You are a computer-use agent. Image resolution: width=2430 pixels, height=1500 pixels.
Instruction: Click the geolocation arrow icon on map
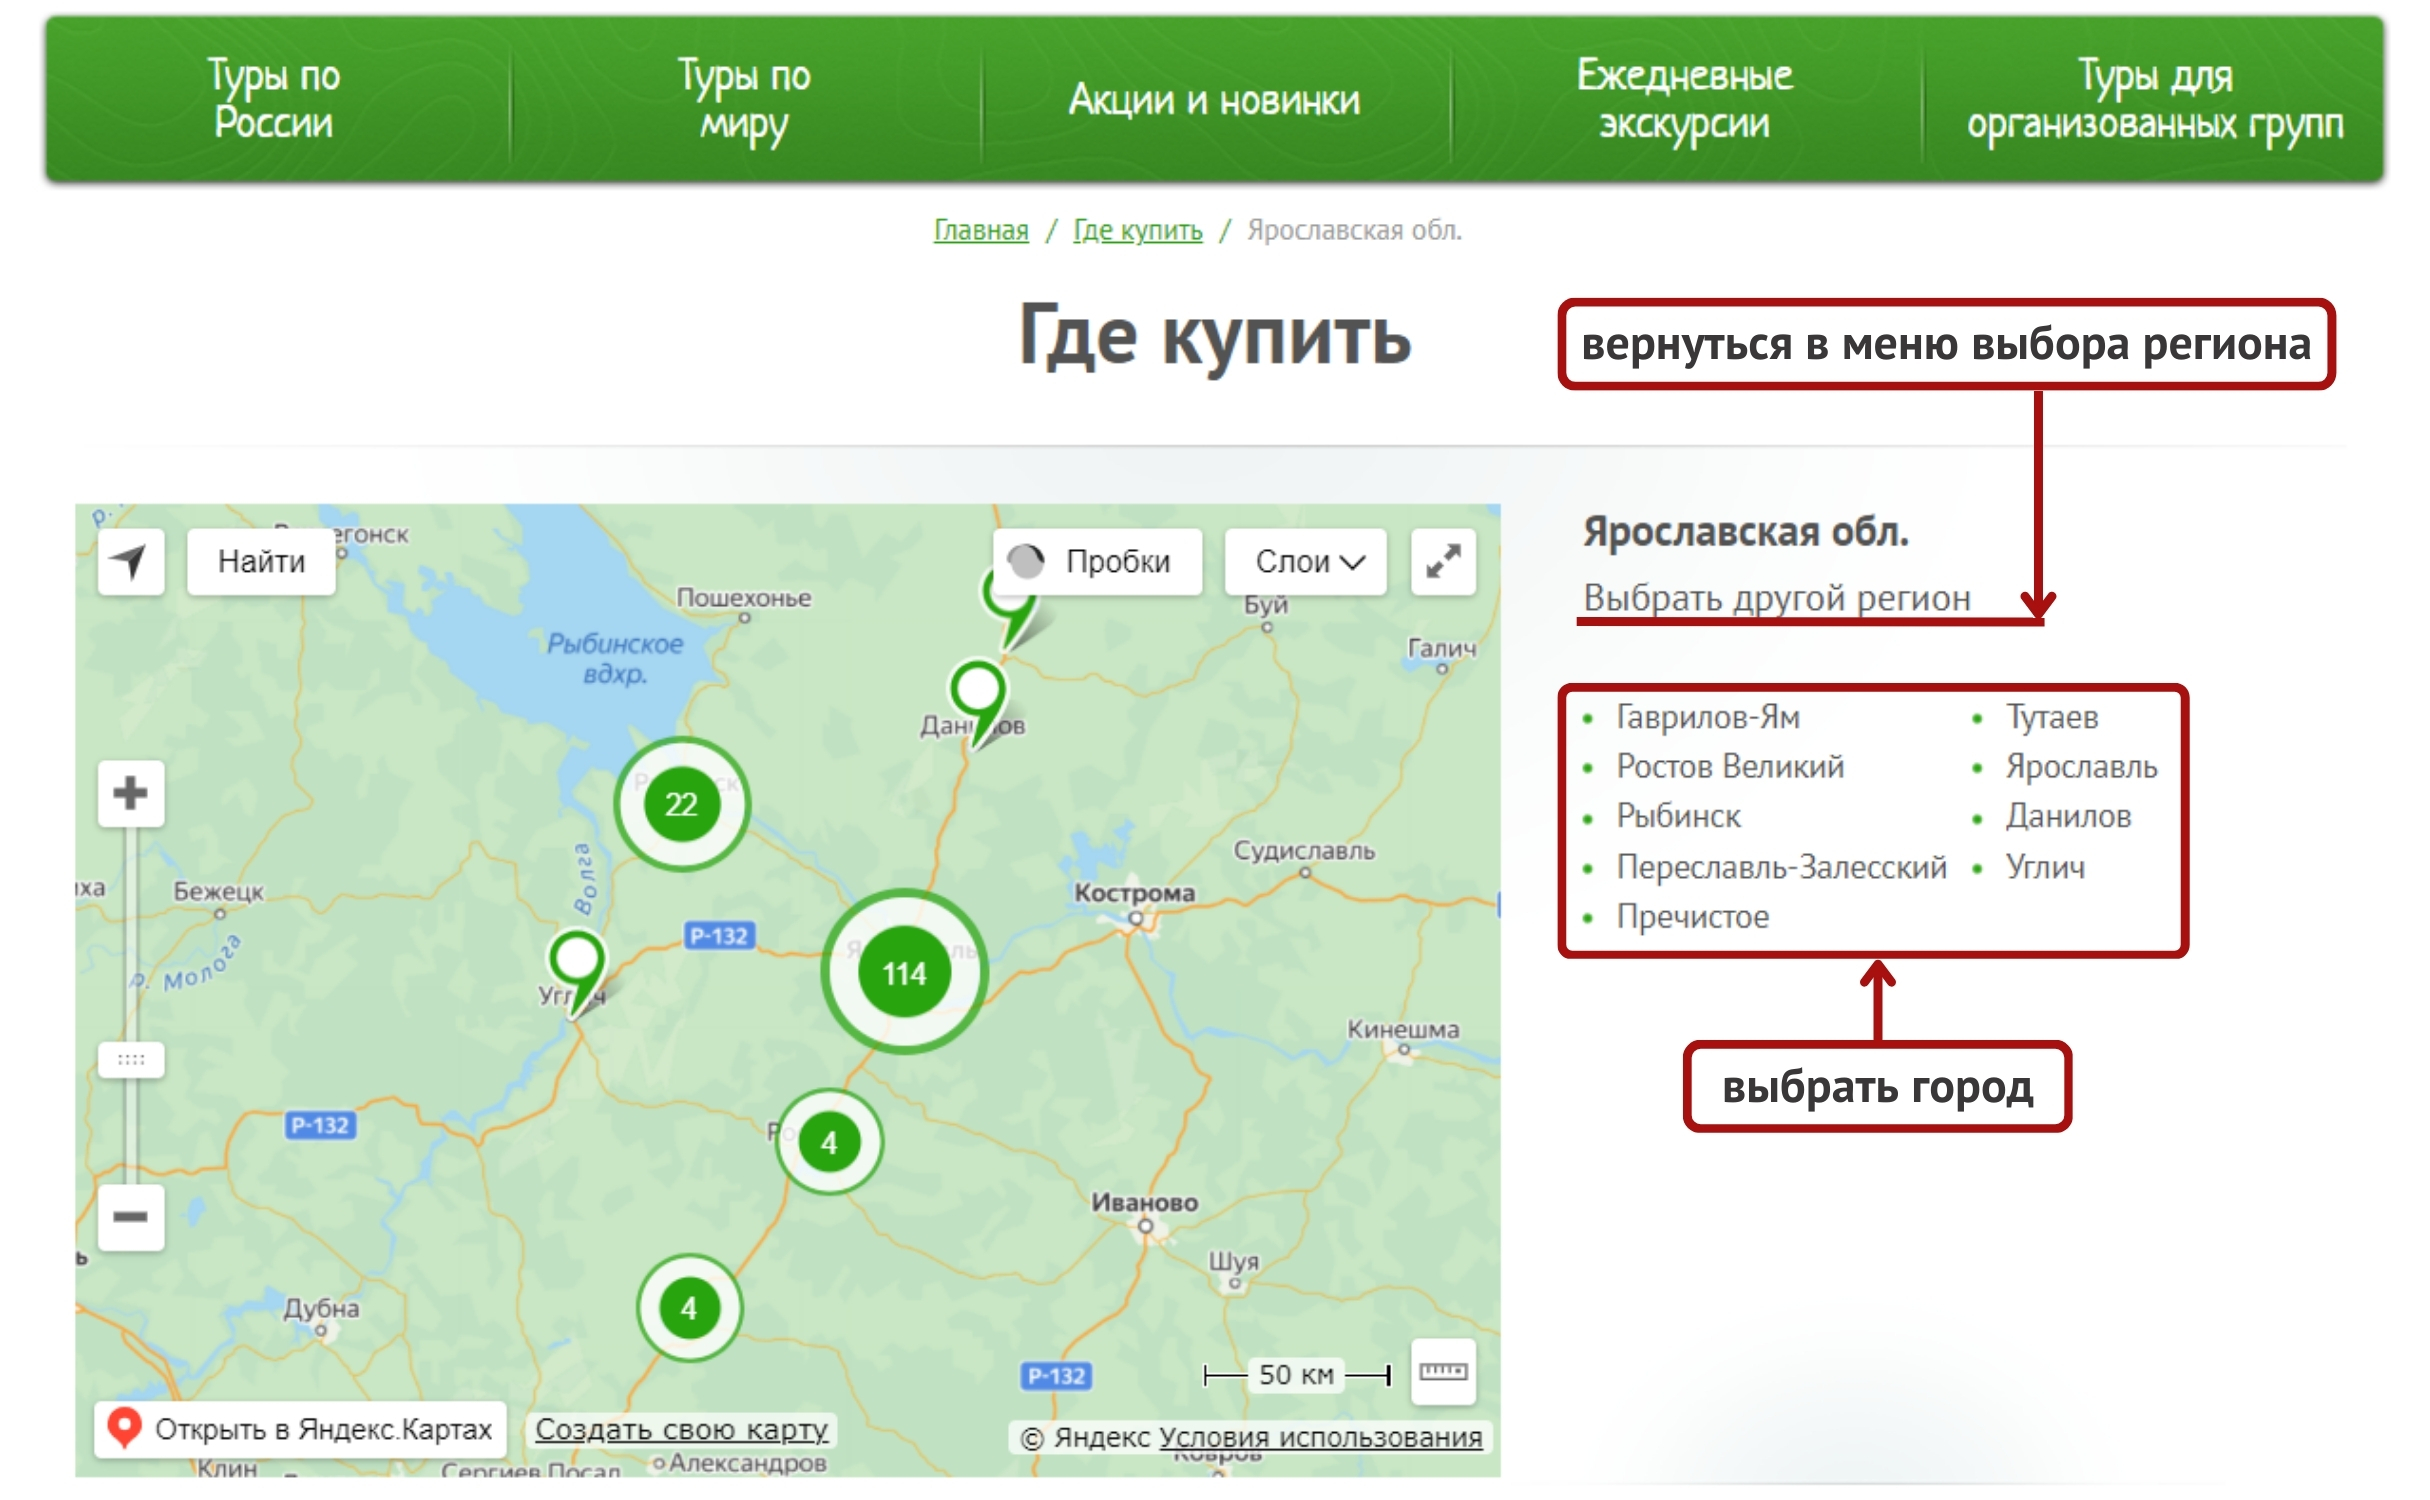pyautogui.click(x=130, y=562)
